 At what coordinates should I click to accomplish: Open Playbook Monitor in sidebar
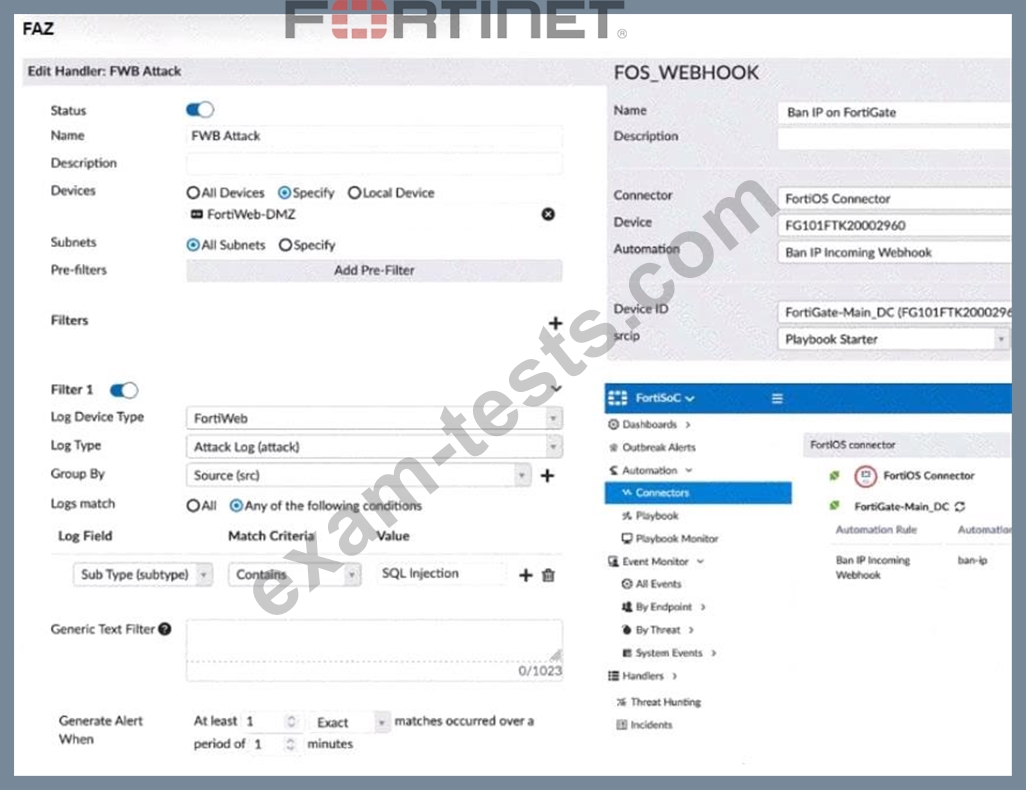pyautogui.click(x=676, y=538)
